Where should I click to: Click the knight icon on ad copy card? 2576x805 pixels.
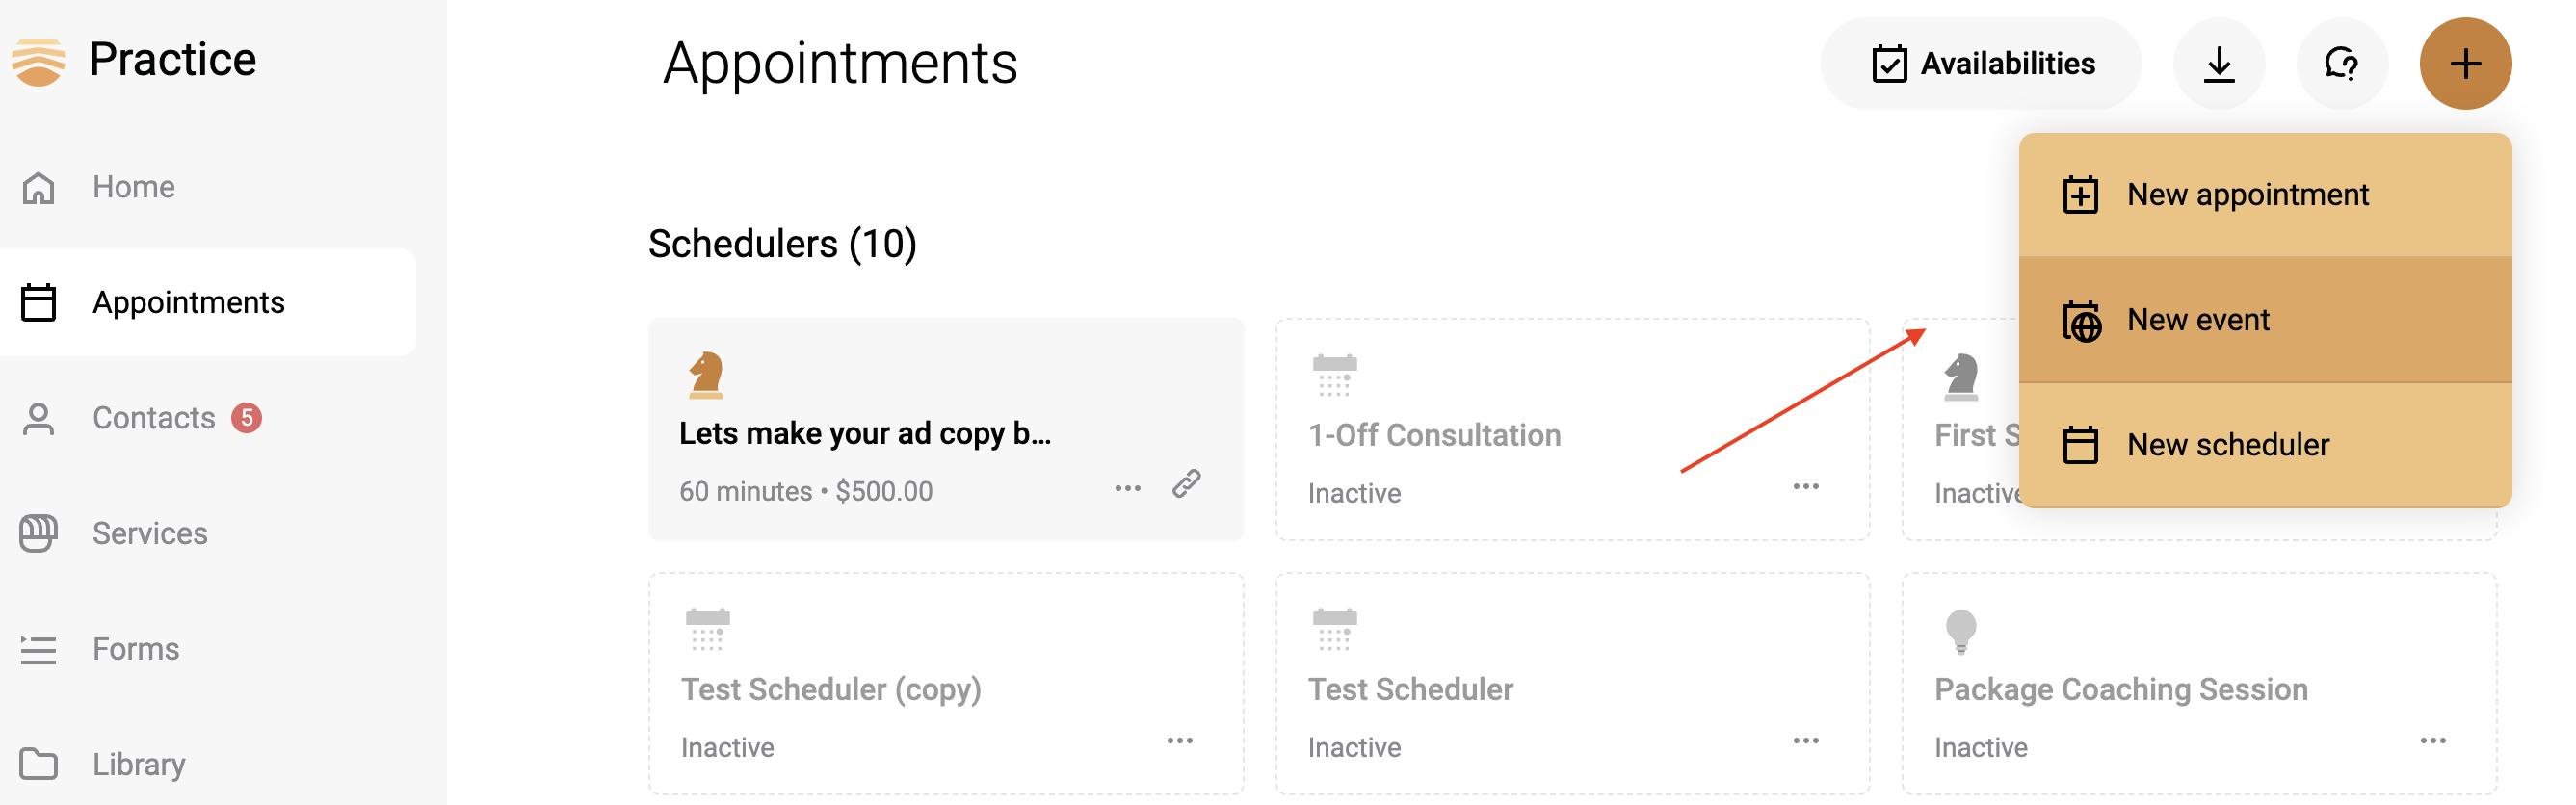pyautogui.click(x=706, y=375)
